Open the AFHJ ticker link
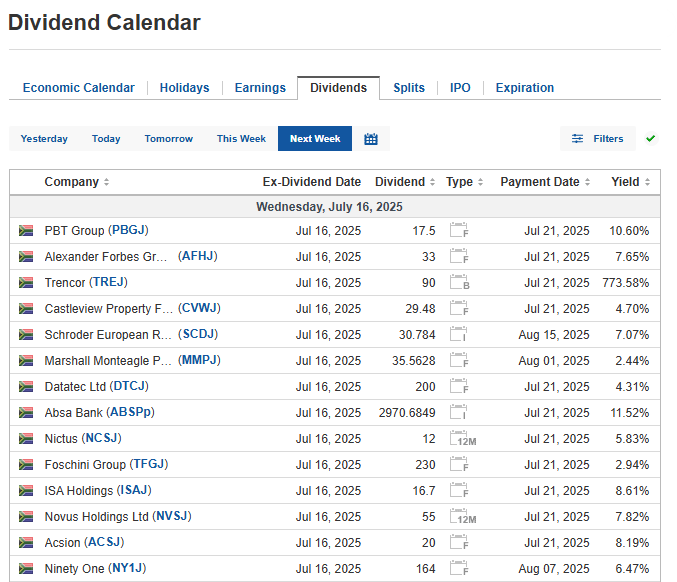Viewport: 677px width, 582px height. (x=198, y=256)
